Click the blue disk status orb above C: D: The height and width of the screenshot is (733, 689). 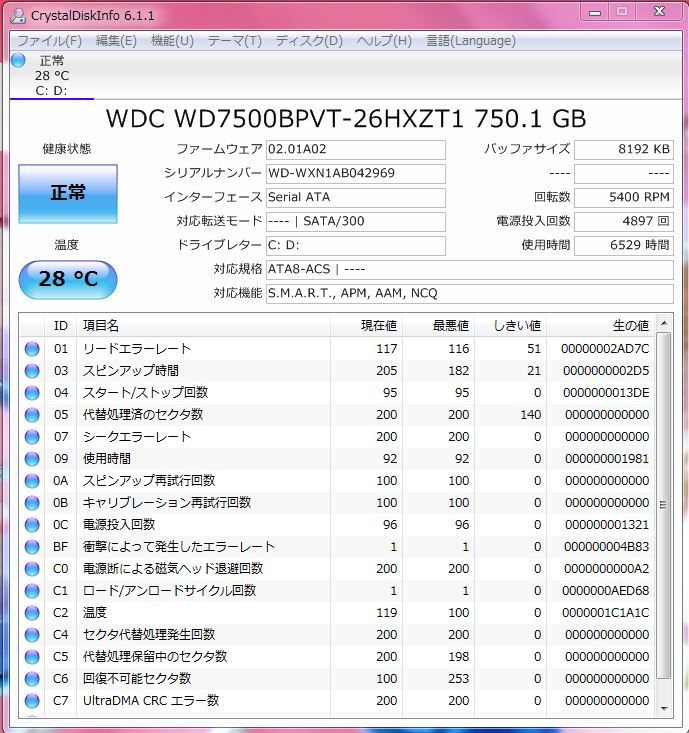click(18, 60)
